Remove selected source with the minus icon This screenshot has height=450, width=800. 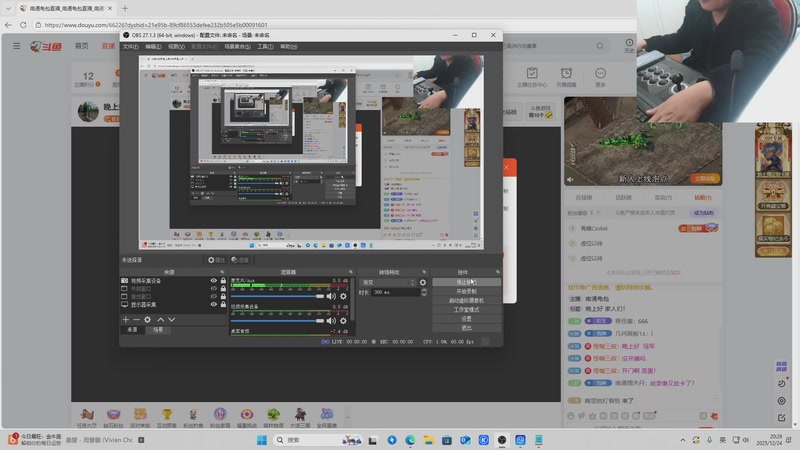(136, 319)
